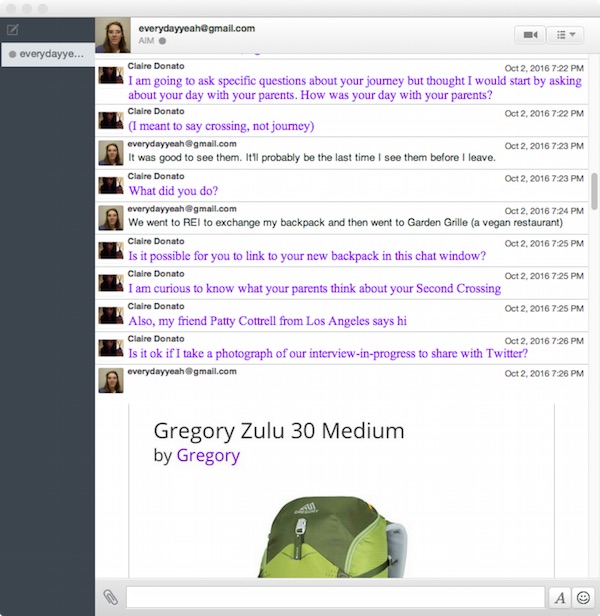Screen dimensions: 600x616
Task: Click the paperclip attach file icon
Action: (x=110, y=597)
